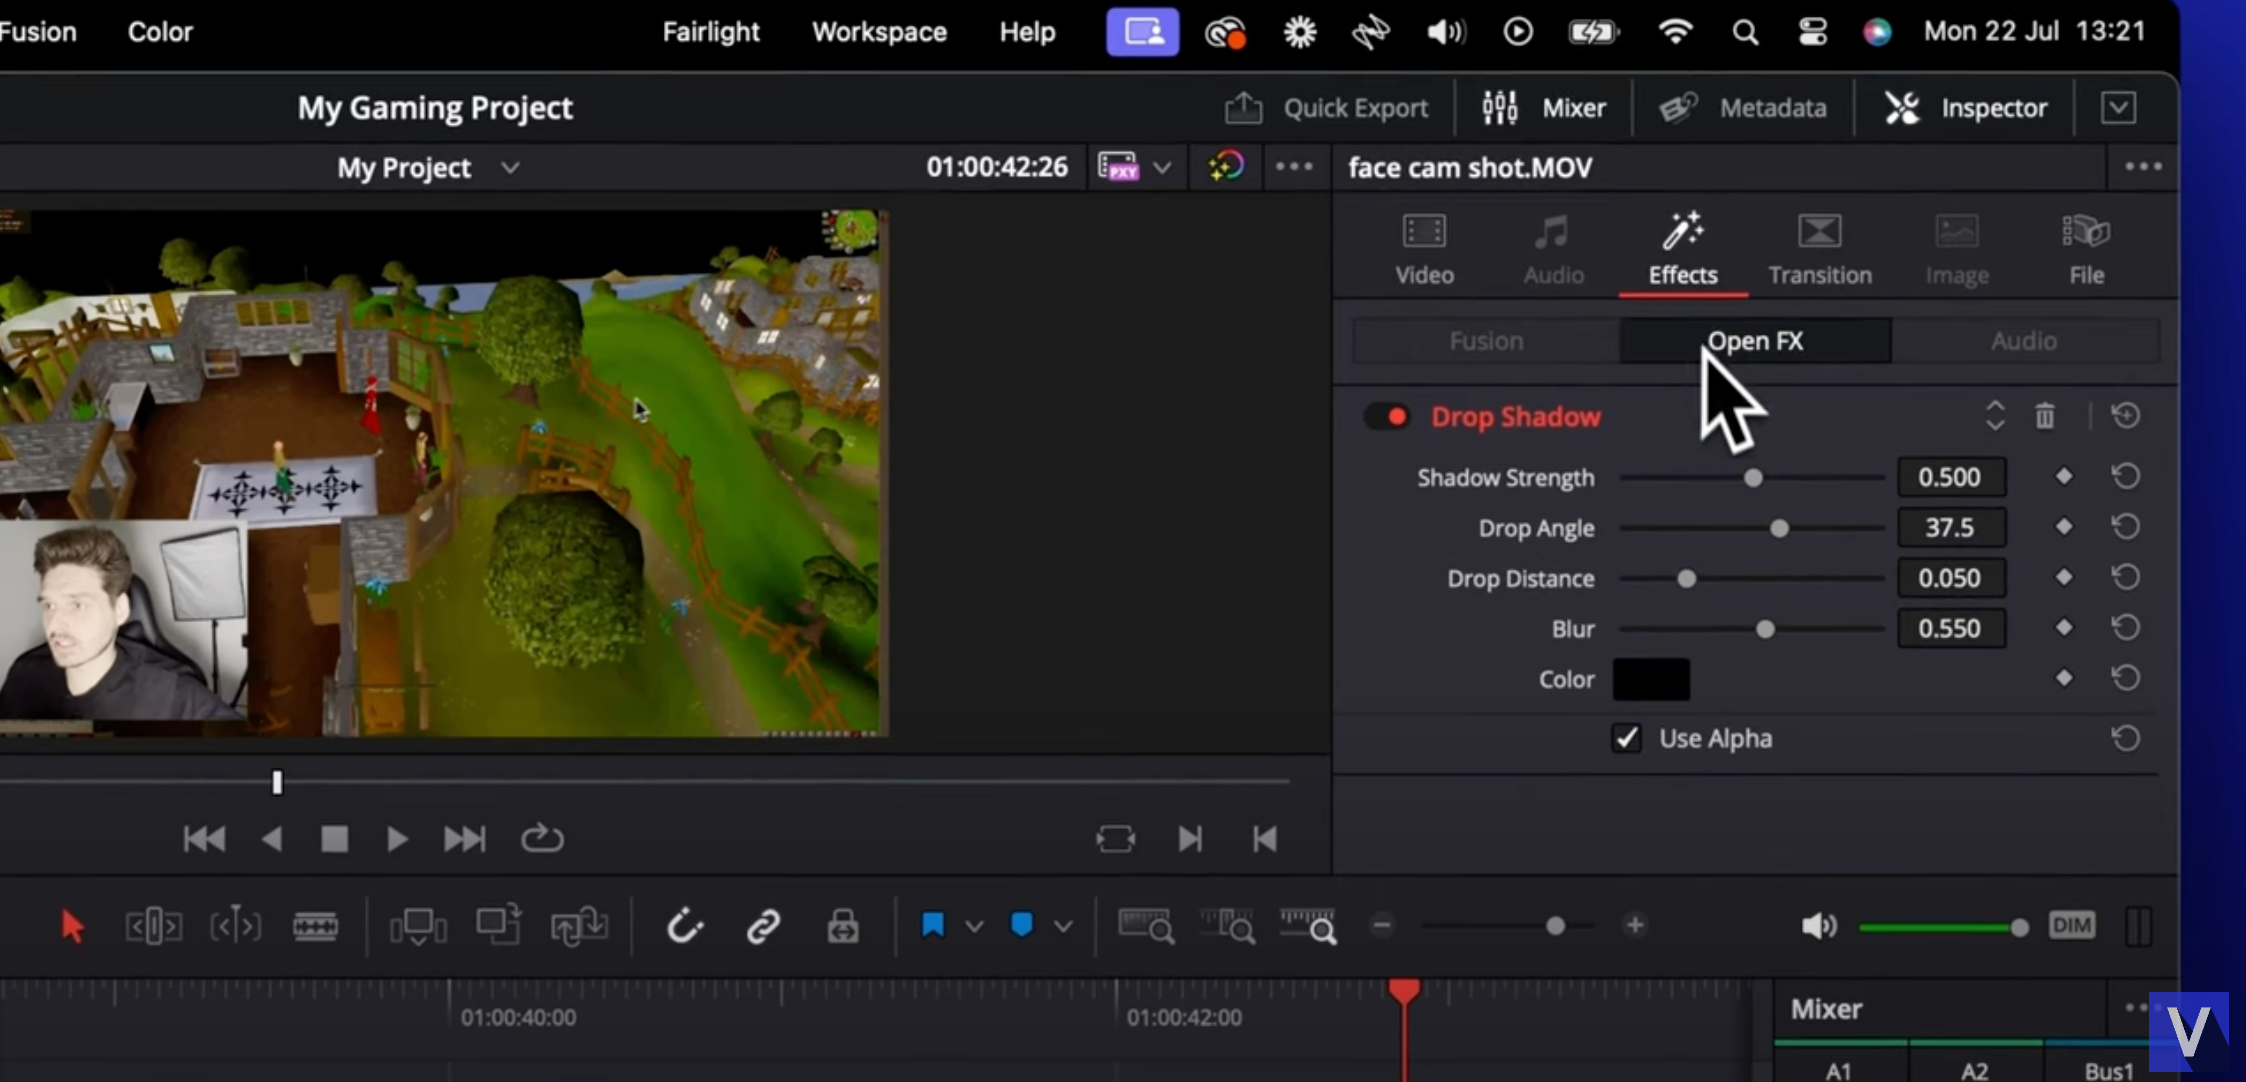The image size is (2246, 1082).
Task: Click the timeline zoom in plus button
Action: click(x=1635, y=925)
